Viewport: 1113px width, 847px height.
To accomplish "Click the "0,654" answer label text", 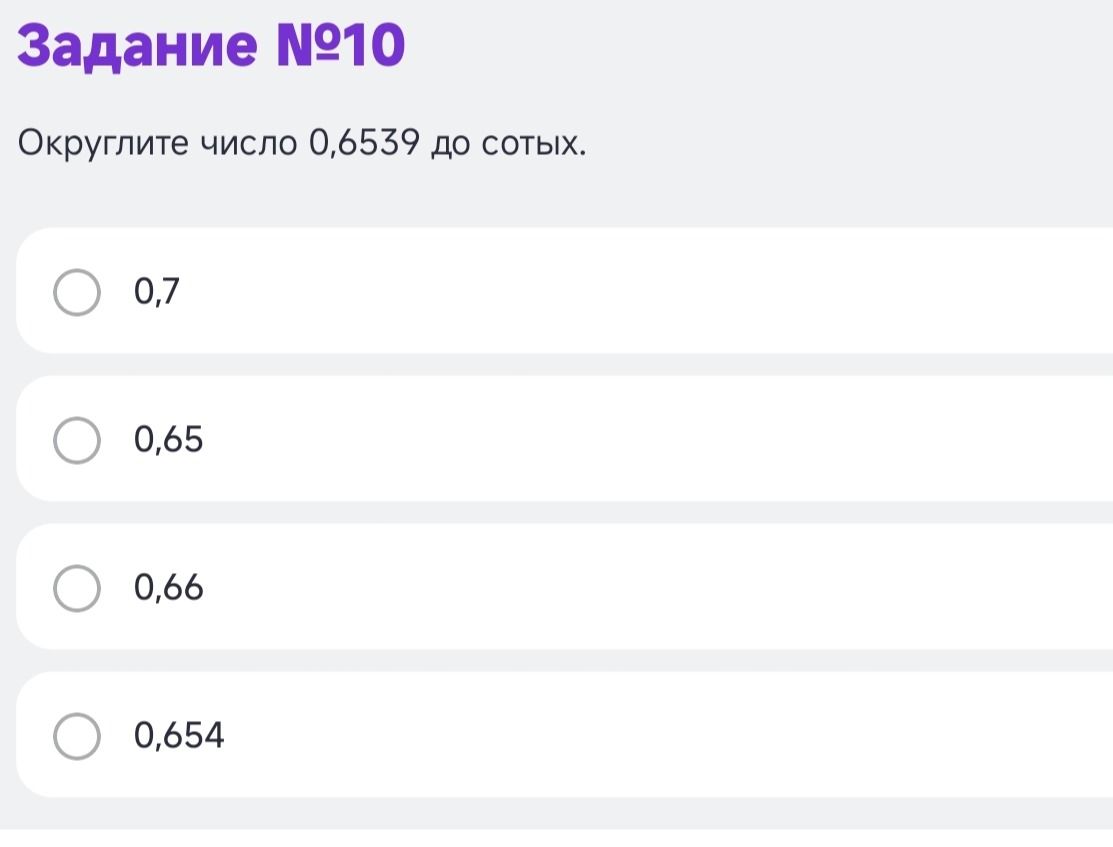I will click(179, 736).
